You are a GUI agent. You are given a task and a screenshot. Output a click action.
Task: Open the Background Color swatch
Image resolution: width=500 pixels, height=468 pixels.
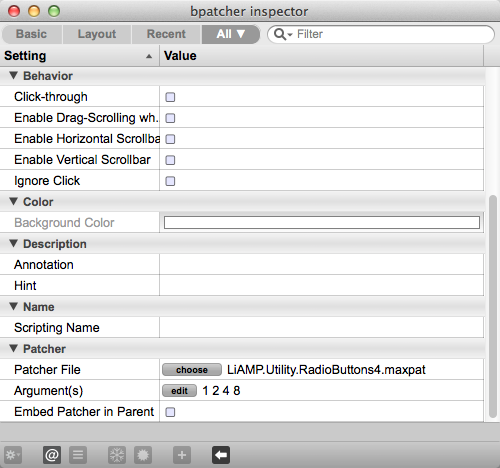pos(322,223)
